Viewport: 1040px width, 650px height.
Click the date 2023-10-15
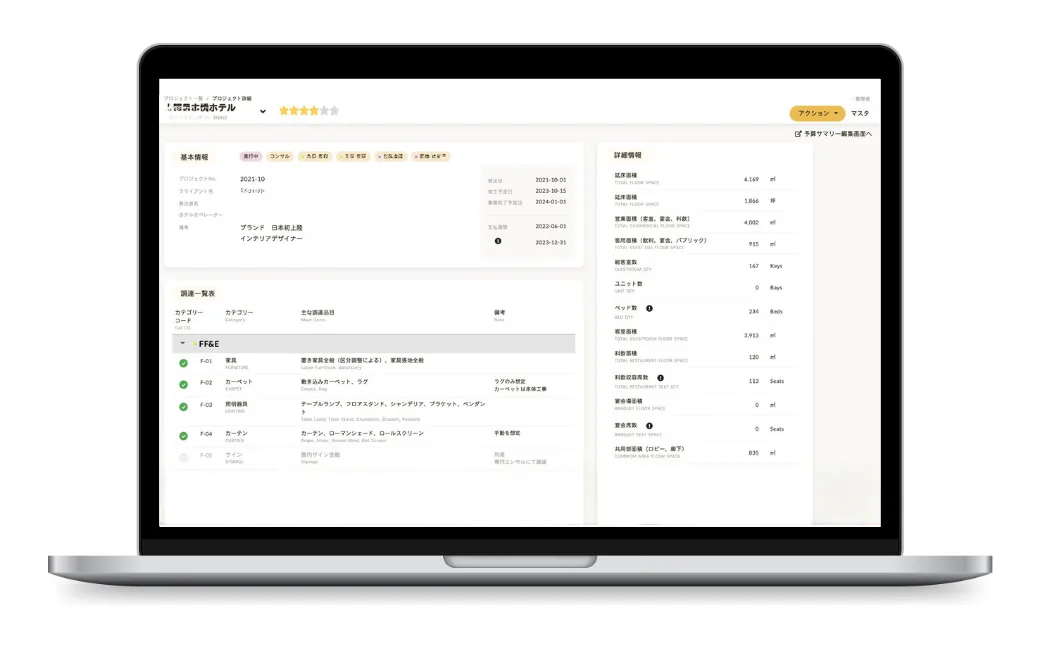(x=551, y=191)
